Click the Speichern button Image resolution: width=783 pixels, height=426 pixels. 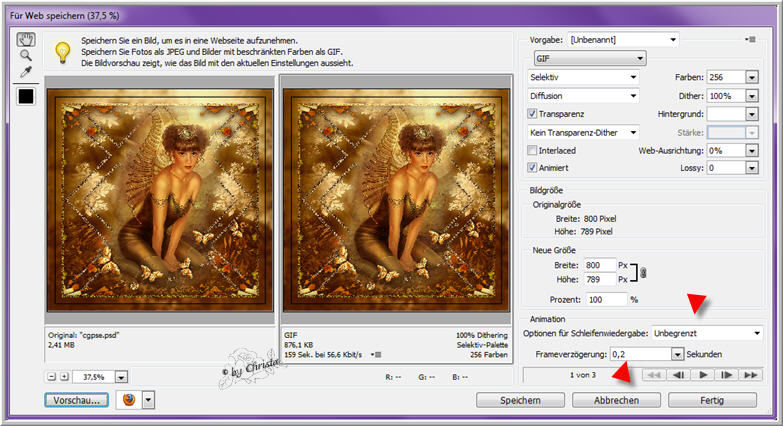click(520, 400)
